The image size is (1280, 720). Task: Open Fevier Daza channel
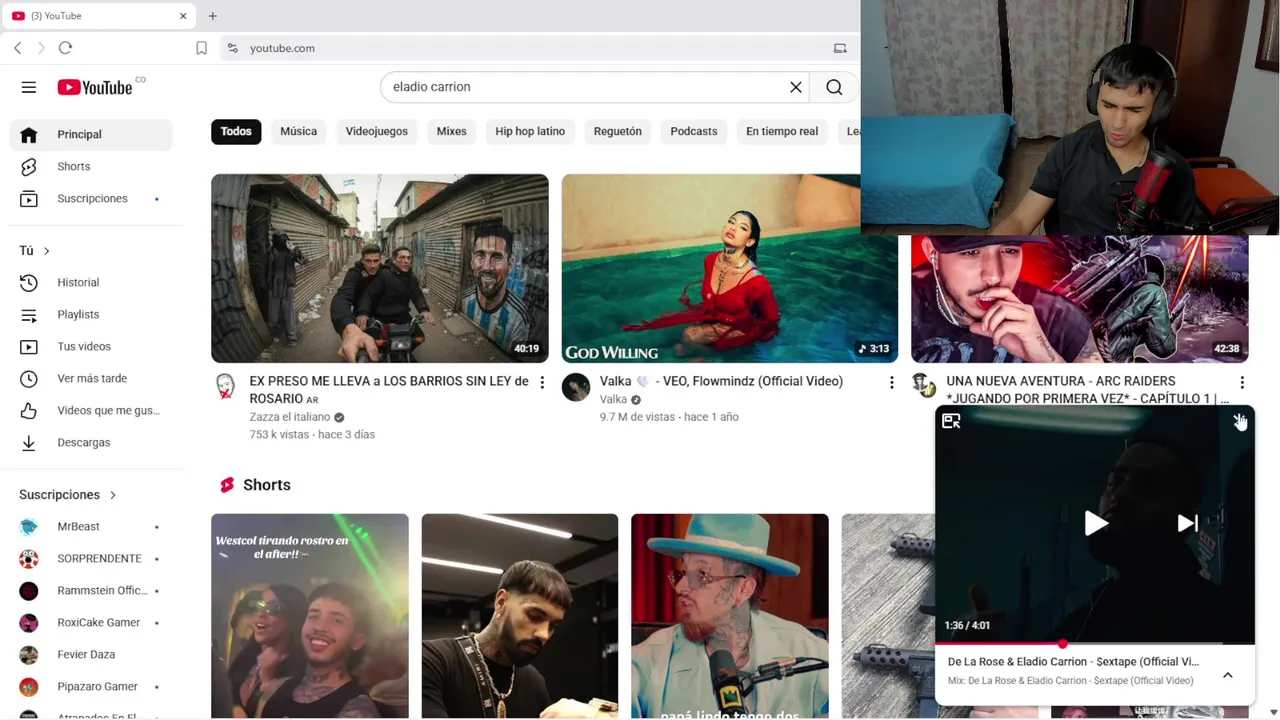[91, 654]
